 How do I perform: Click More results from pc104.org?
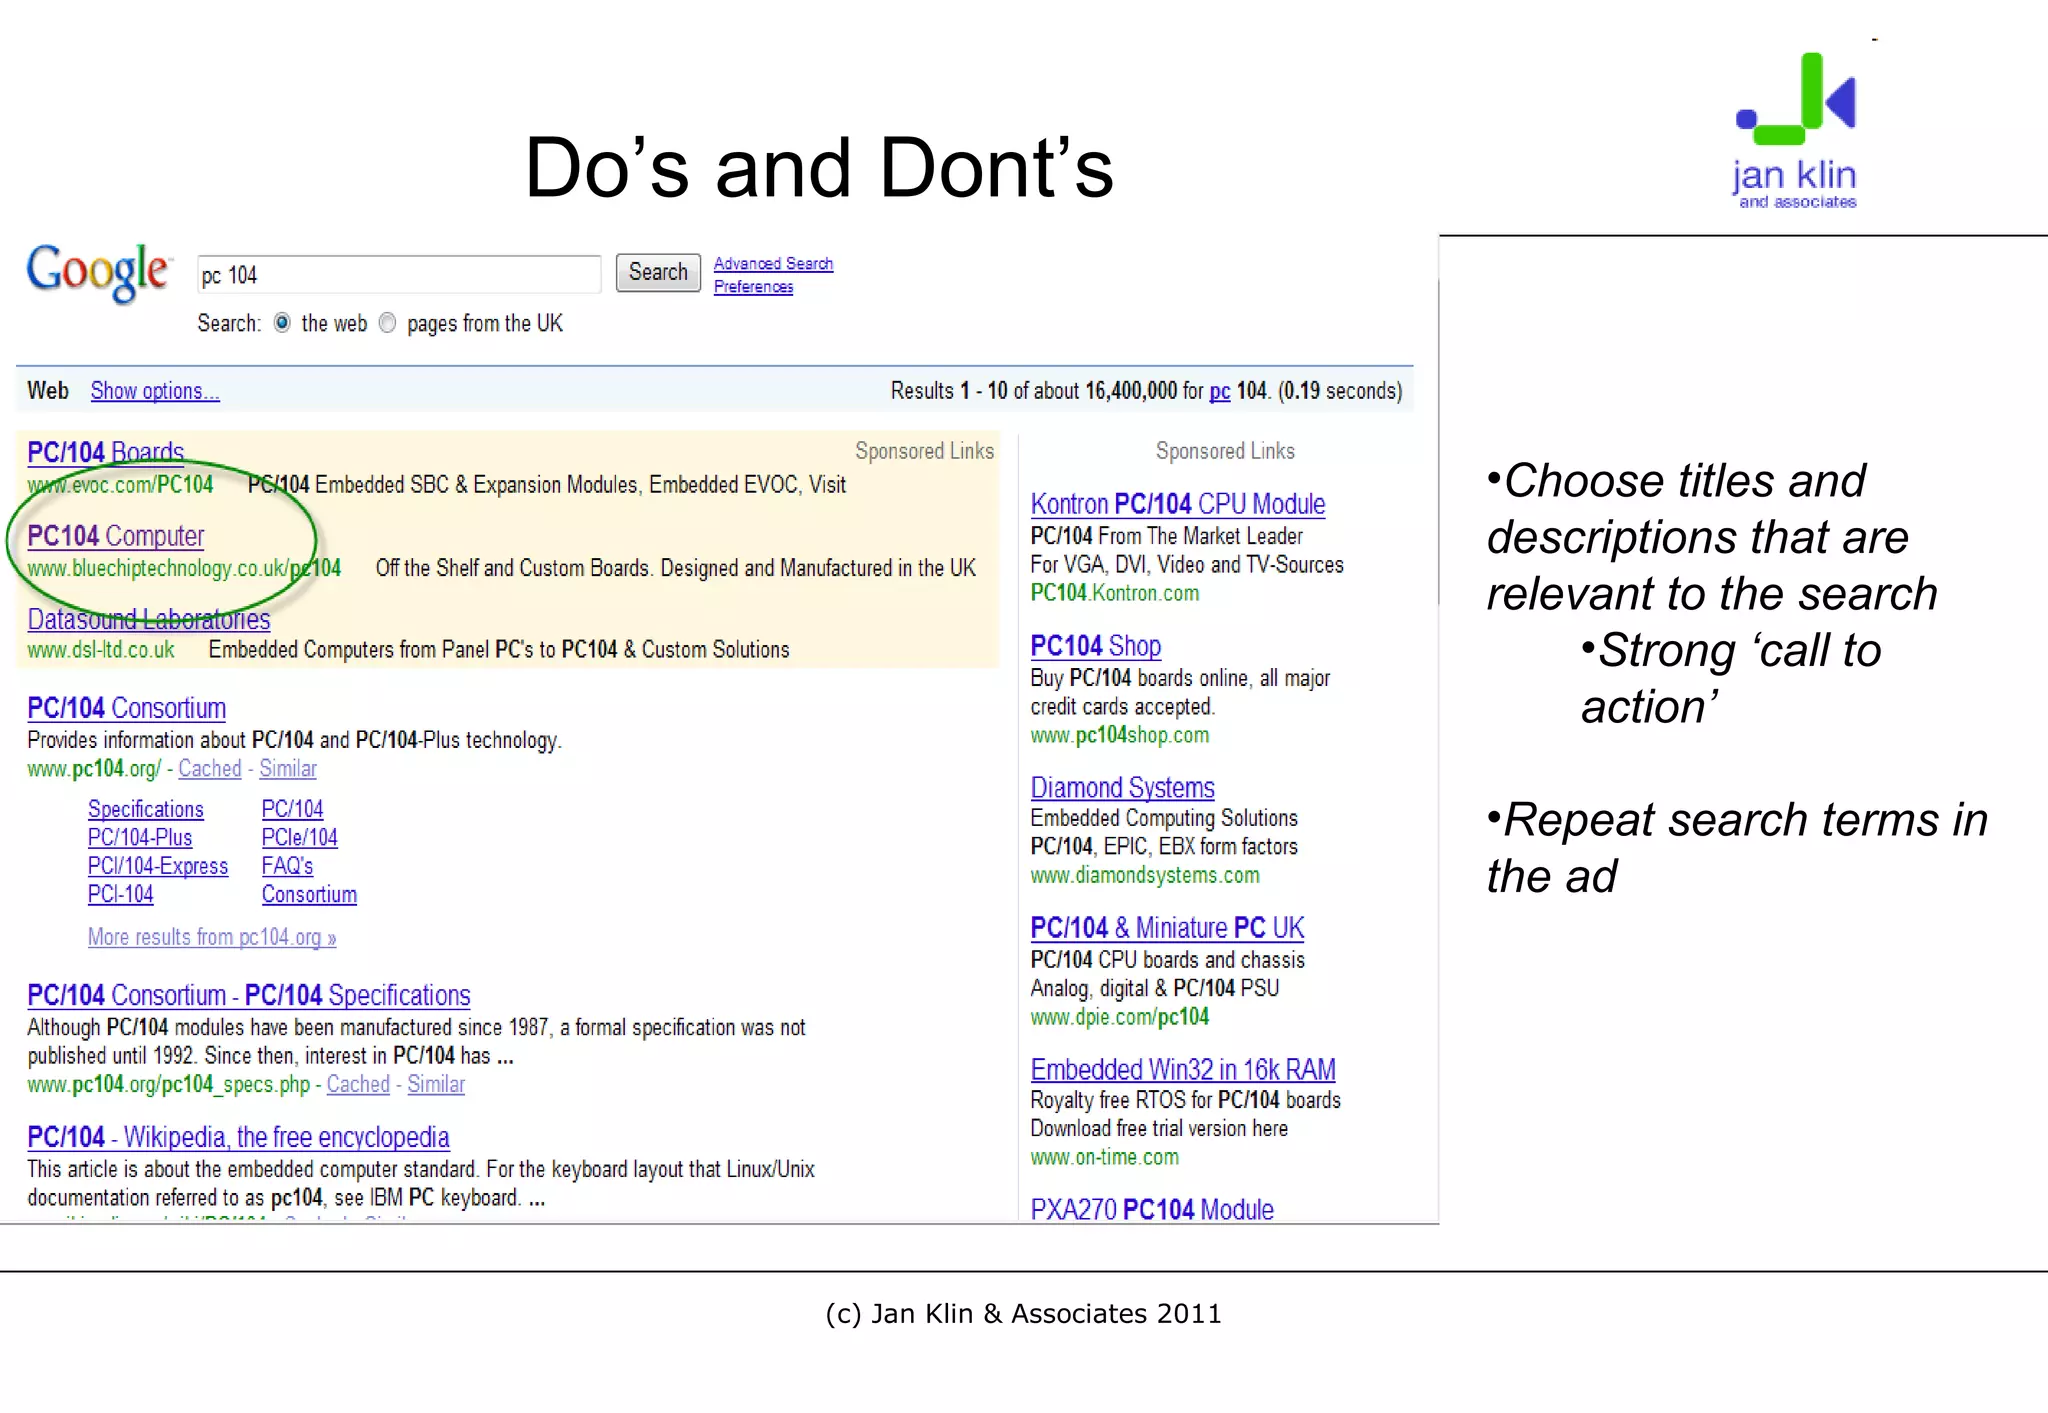[212, 938]
